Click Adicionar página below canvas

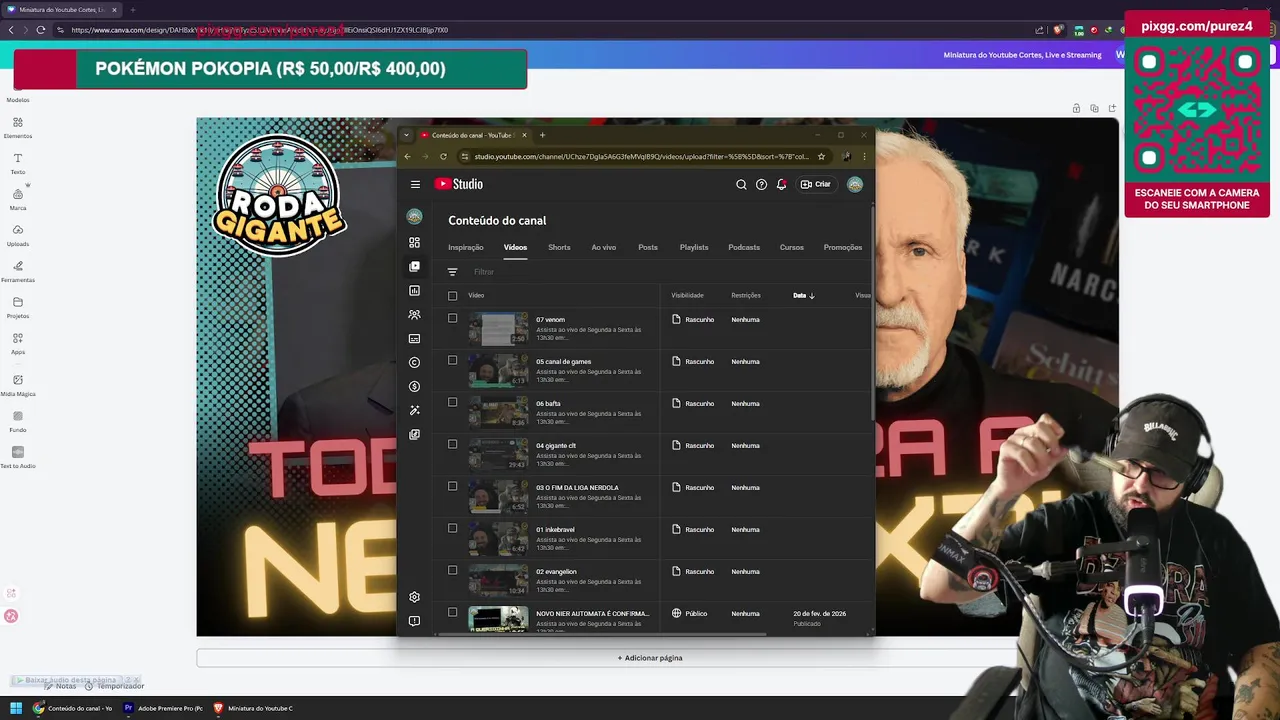tap(650, 658)
